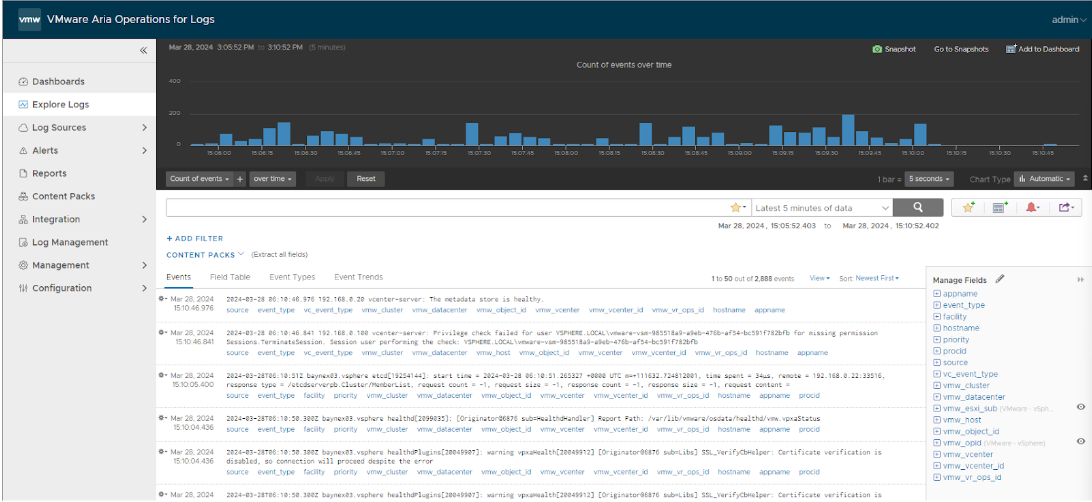Add chart to Dashboard
Screen dimensions: 1092x502
point(1042,49)
